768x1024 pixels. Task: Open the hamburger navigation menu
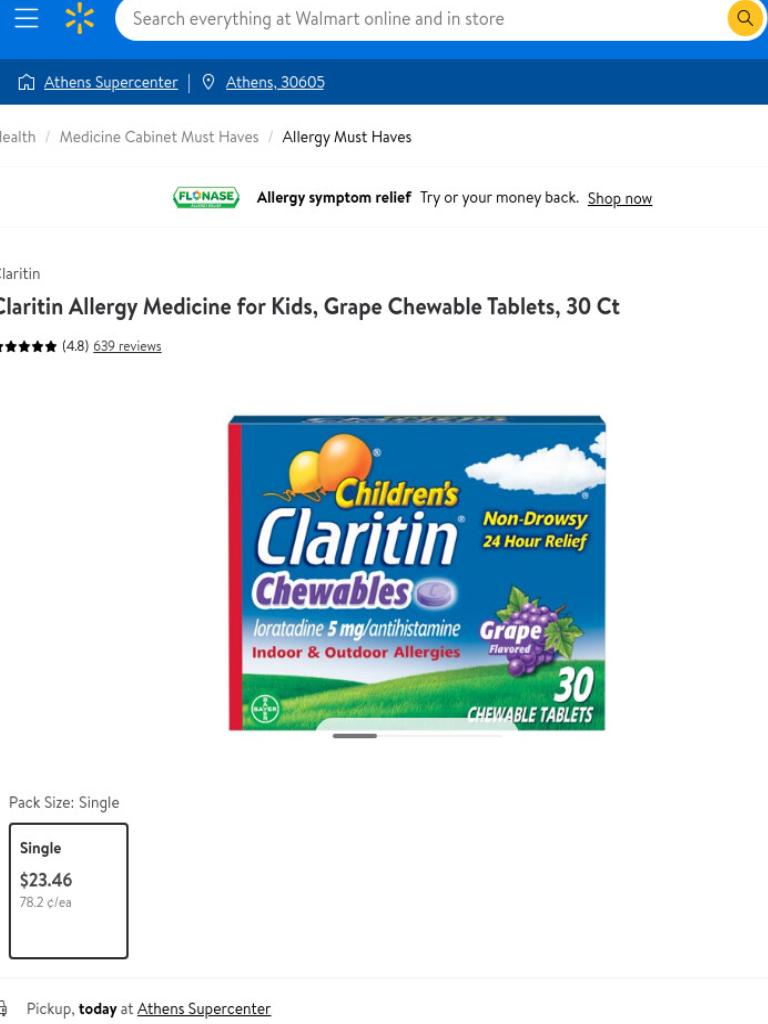point(26,18)
